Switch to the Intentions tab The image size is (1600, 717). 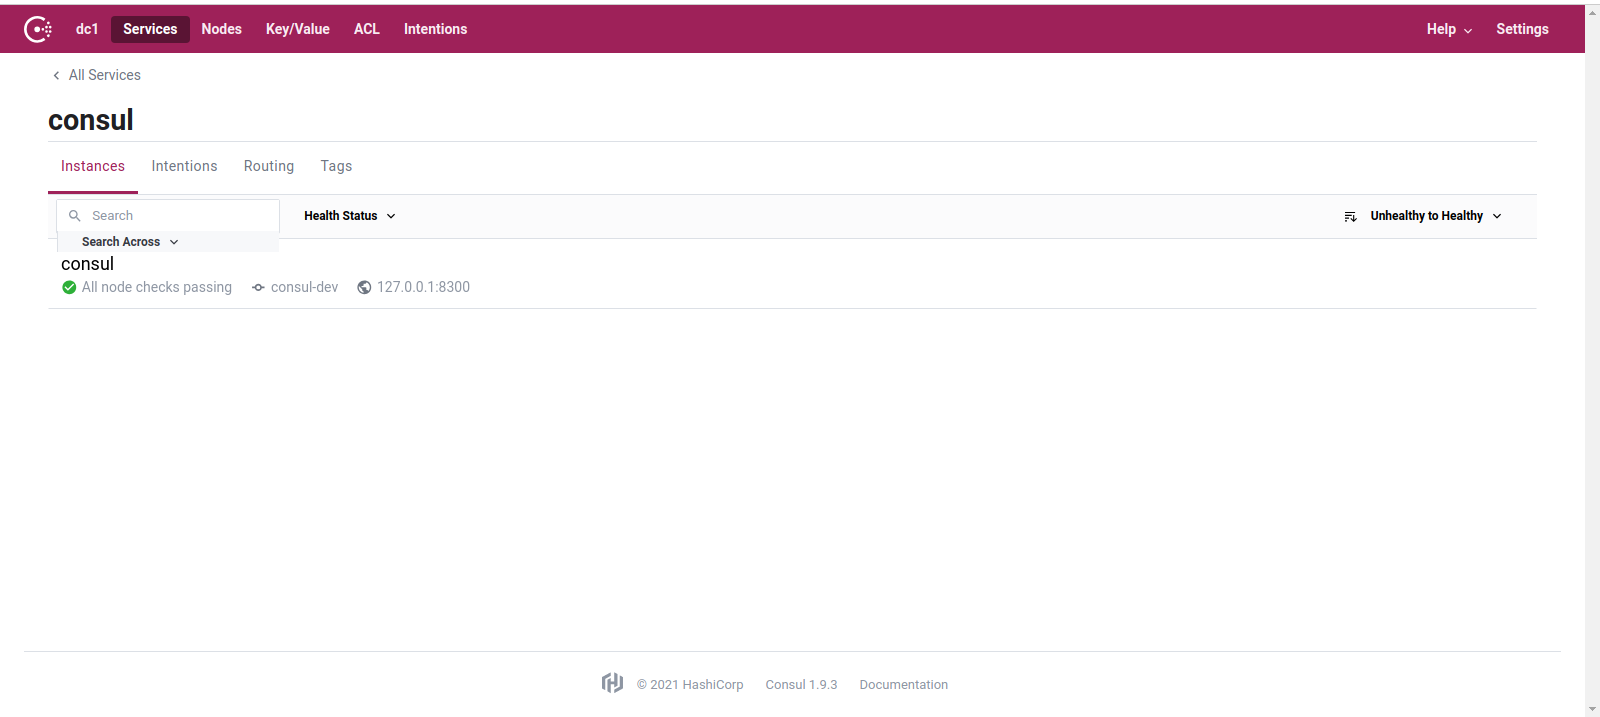pyautogui.click(x=184, y=166)
